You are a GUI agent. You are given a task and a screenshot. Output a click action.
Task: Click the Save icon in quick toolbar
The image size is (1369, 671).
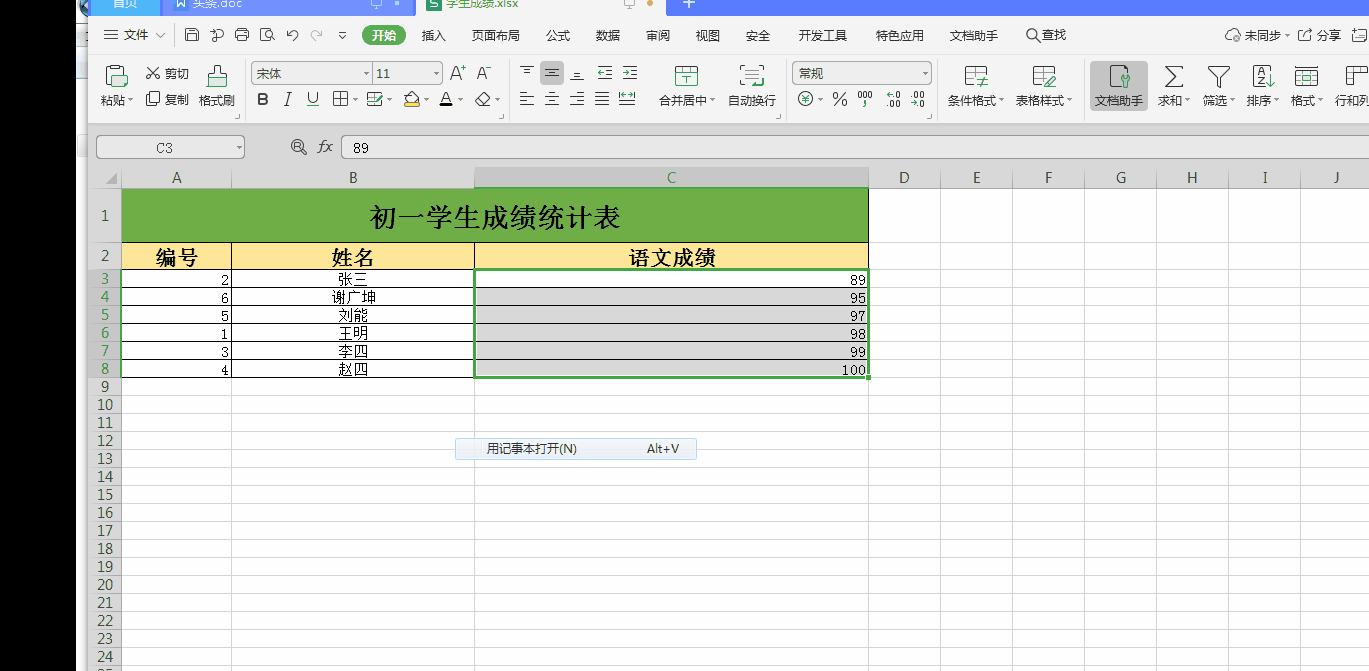coord(192,35)
